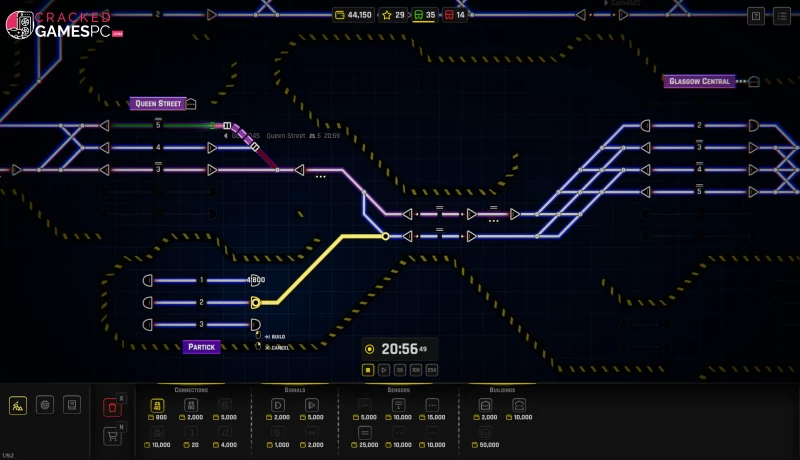Open the timetable list icon in bottom-left

tap(70, 405)
